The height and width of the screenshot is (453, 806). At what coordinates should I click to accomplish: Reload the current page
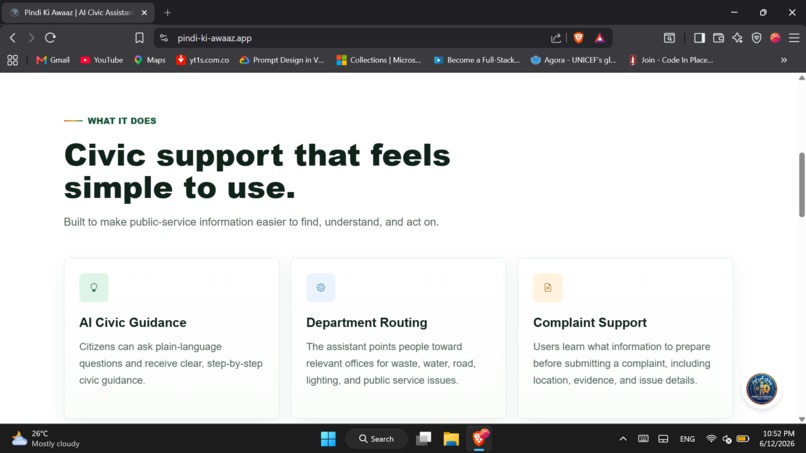pyautogui.click(x=50, y=38)
